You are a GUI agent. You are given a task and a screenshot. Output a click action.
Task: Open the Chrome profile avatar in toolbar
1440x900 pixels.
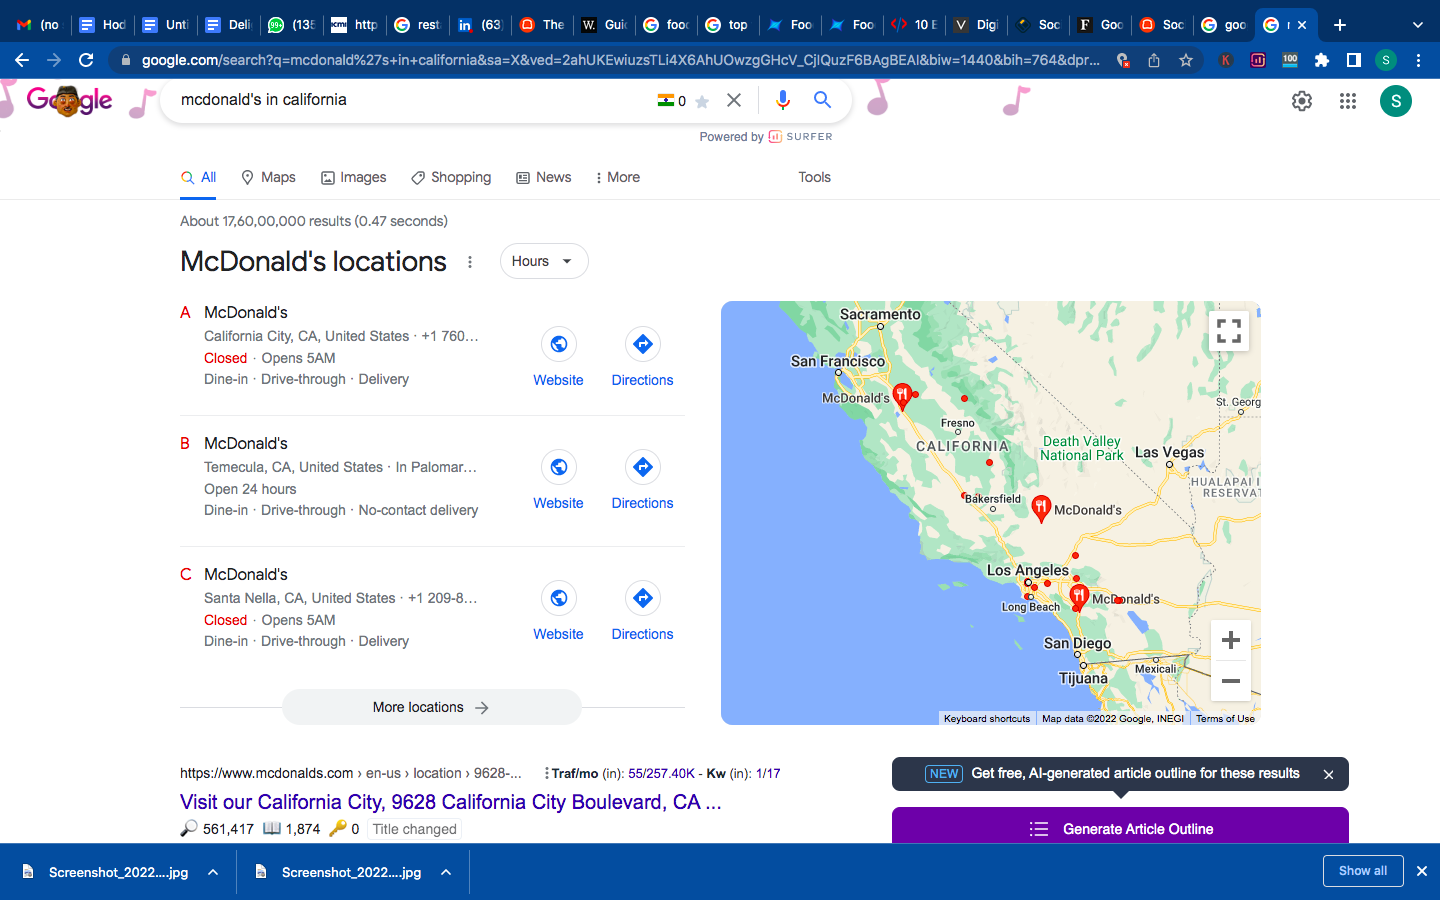[x=1386, y=60]
